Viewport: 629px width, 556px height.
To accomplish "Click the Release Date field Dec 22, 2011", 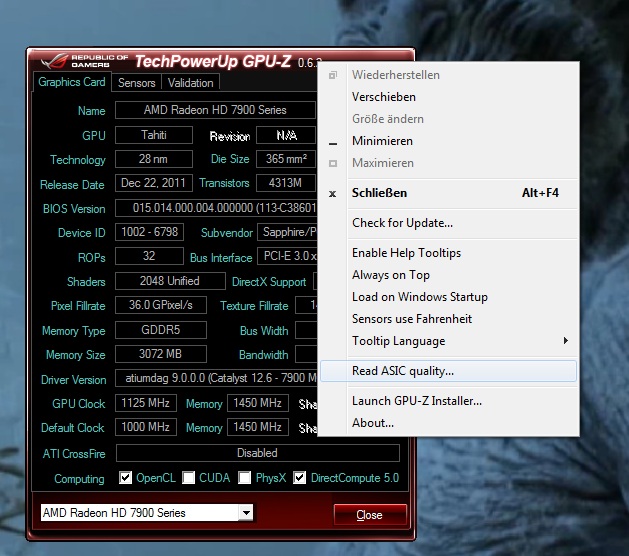I will 154,183.
